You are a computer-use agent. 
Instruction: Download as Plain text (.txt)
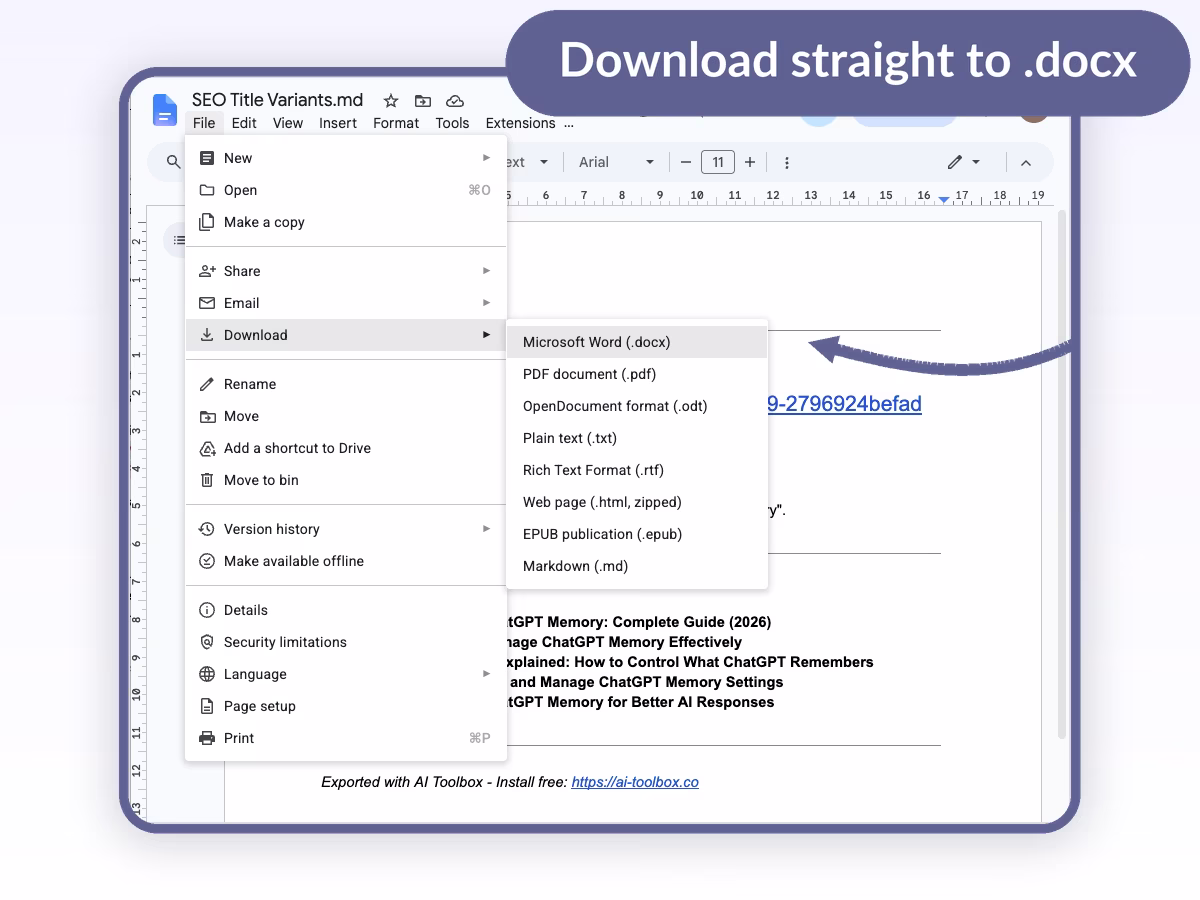[x=637, y=438]
